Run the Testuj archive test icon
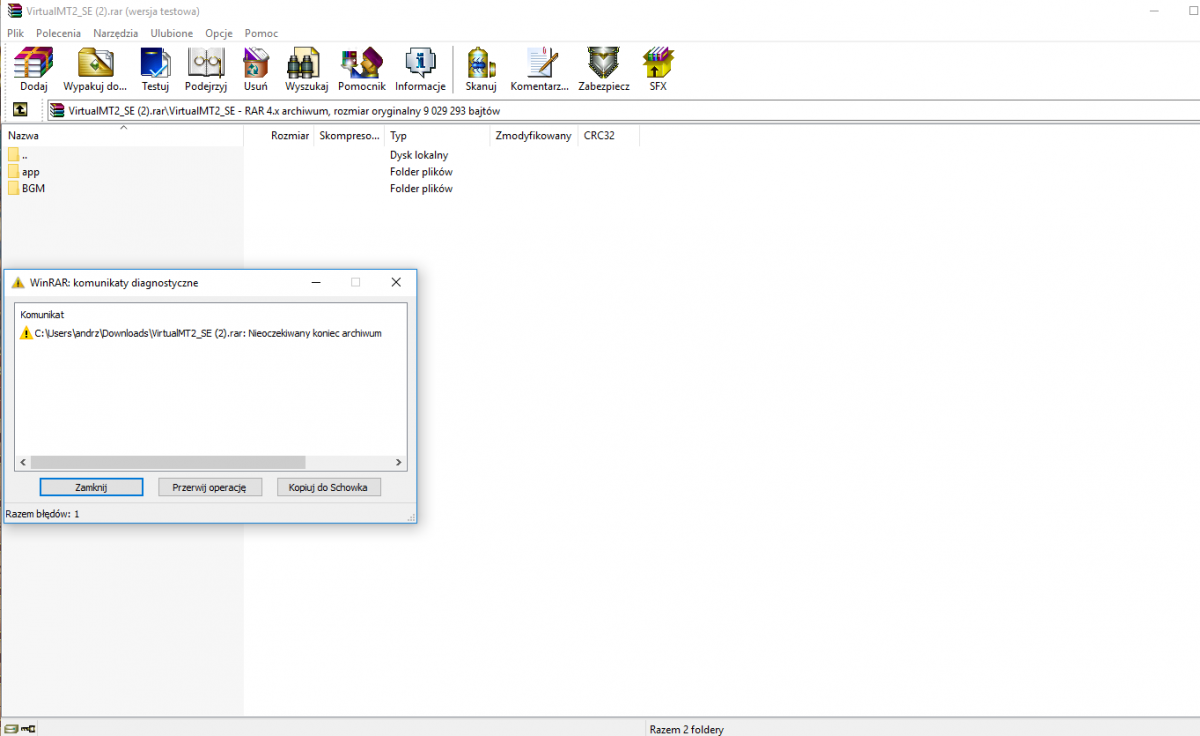This screenshot has width=1200, height=736. 155,64
